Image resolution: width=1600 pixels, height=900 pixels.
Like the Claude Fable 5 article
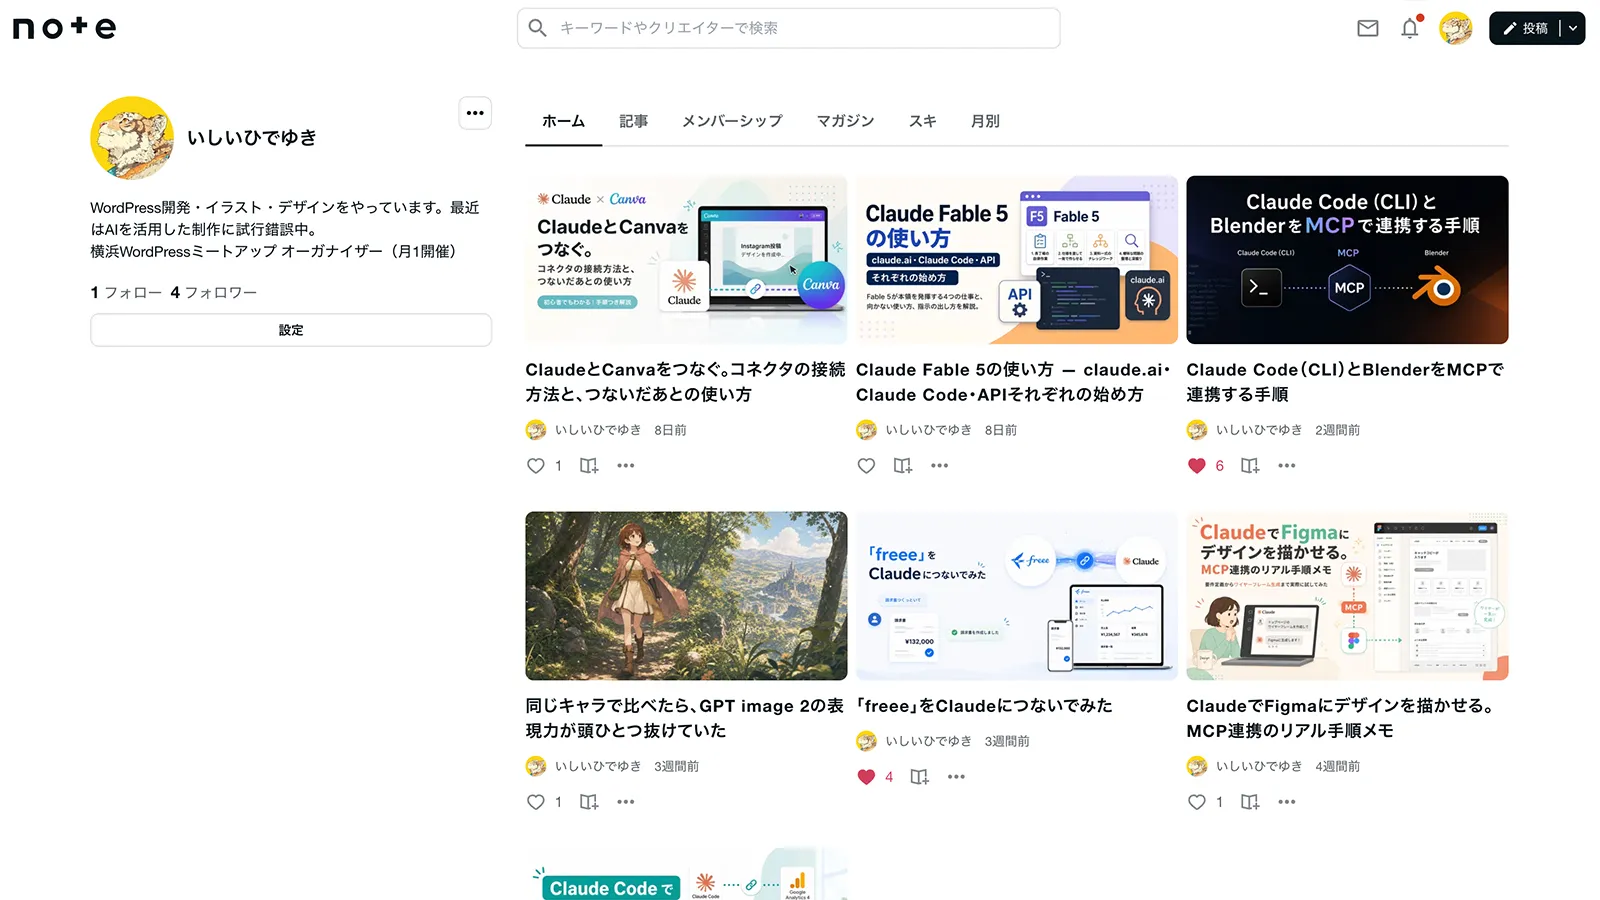[x=866, y=465]
